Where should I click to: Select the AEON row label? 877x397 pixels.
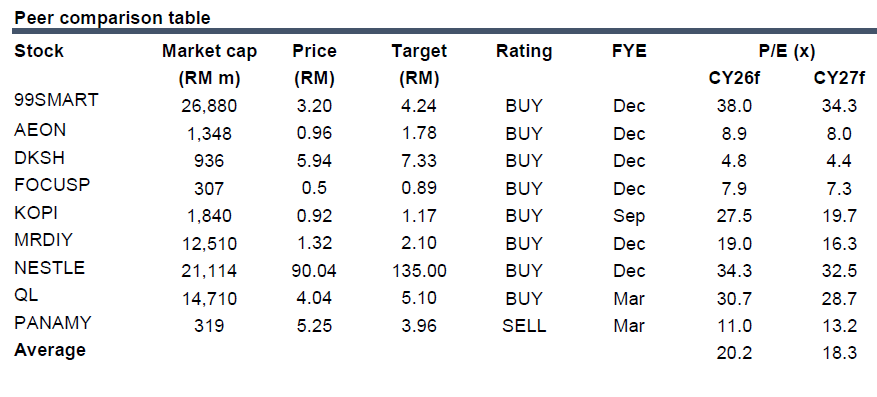tap(40, 130)
